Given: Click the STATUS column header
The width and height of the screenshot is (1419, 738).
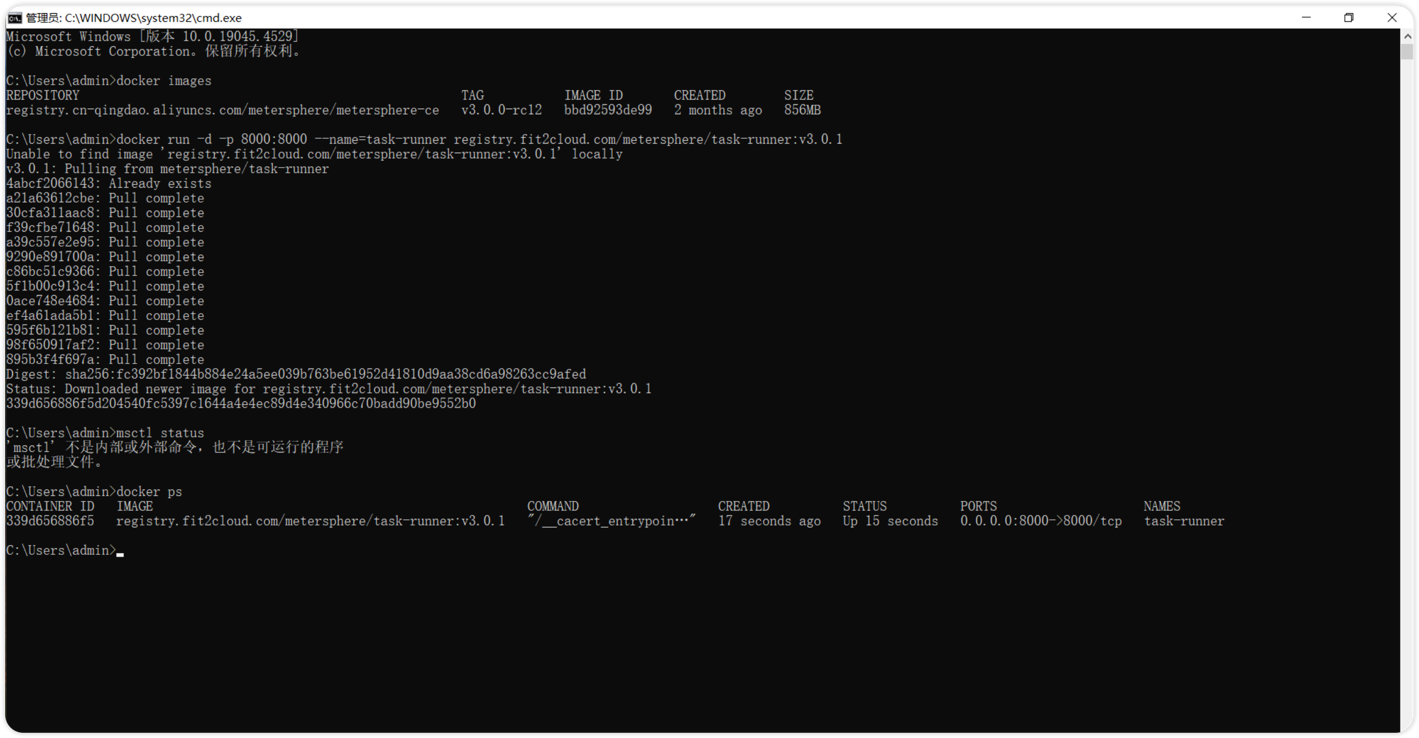Looking at the screenshot, I should (865, 507).
